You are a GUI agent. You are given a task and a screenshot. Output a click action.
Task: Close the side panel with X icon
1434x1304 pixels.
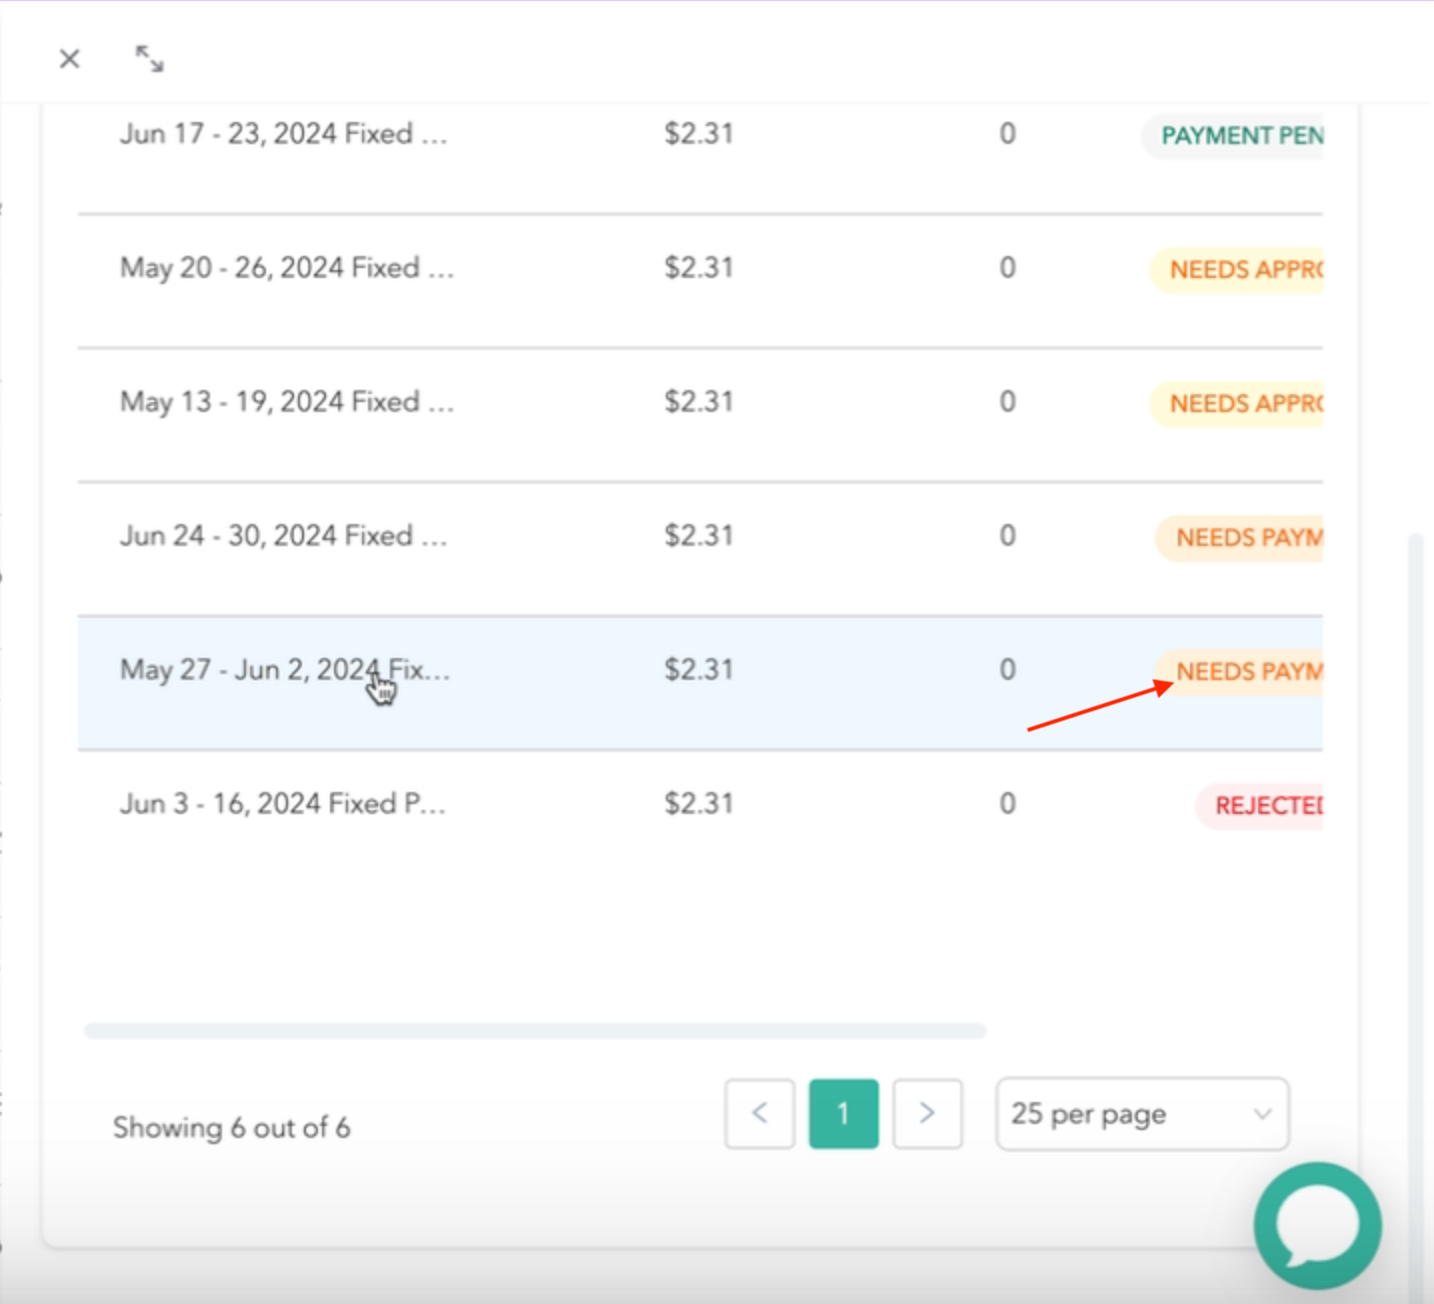pyautogui.click(x=69, y=59)
